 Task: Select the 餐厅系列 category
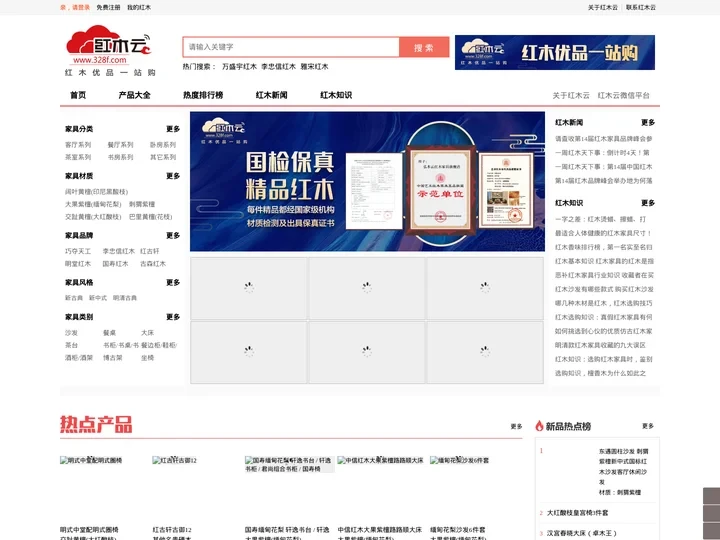[x=120, y=145]
